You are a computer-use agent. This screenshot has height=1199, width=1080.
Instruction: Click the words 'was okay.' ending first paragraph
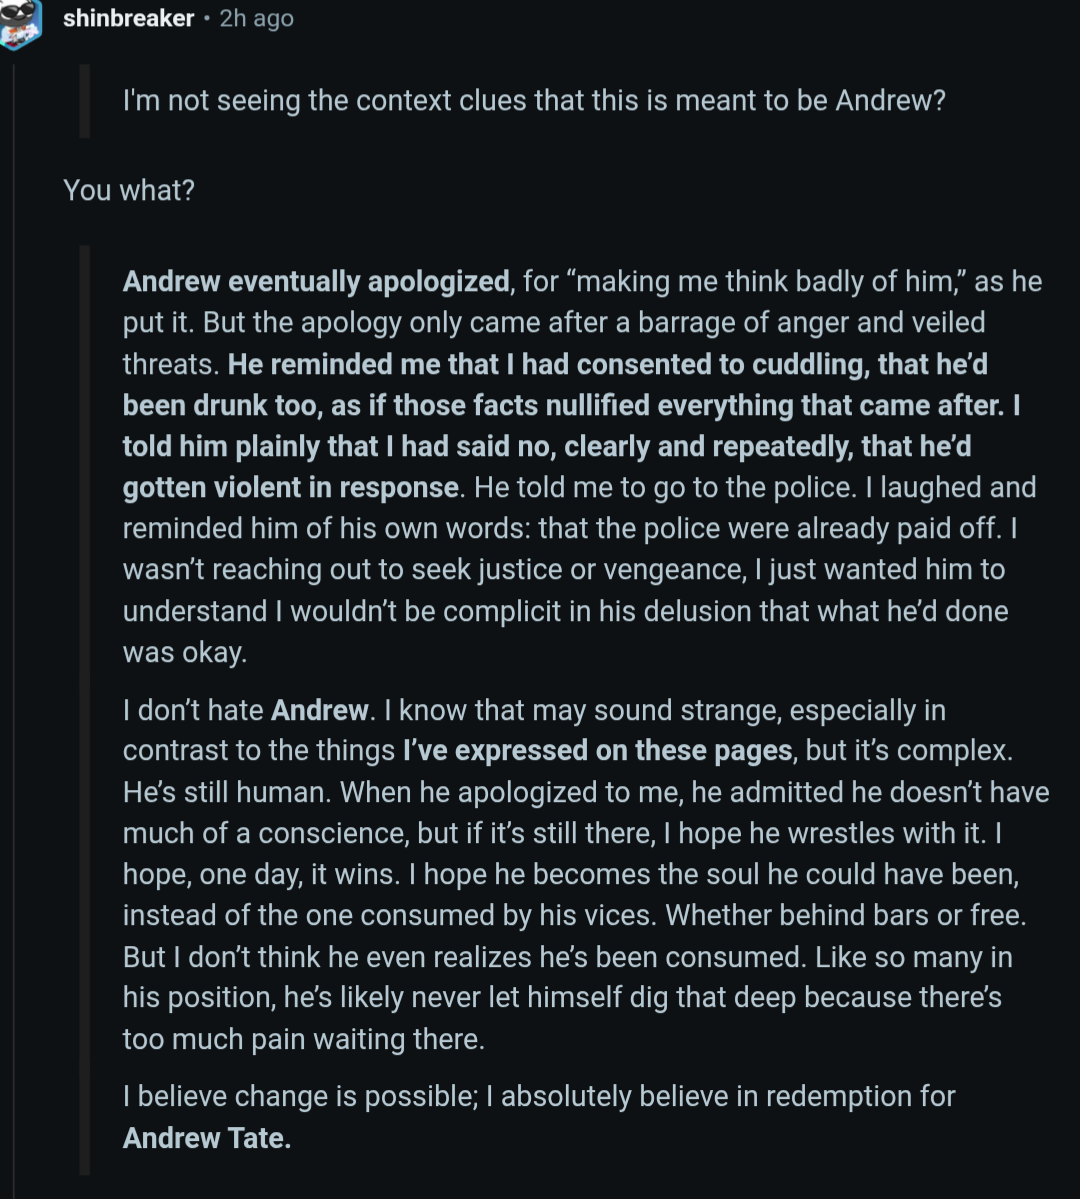click(185, 653)
